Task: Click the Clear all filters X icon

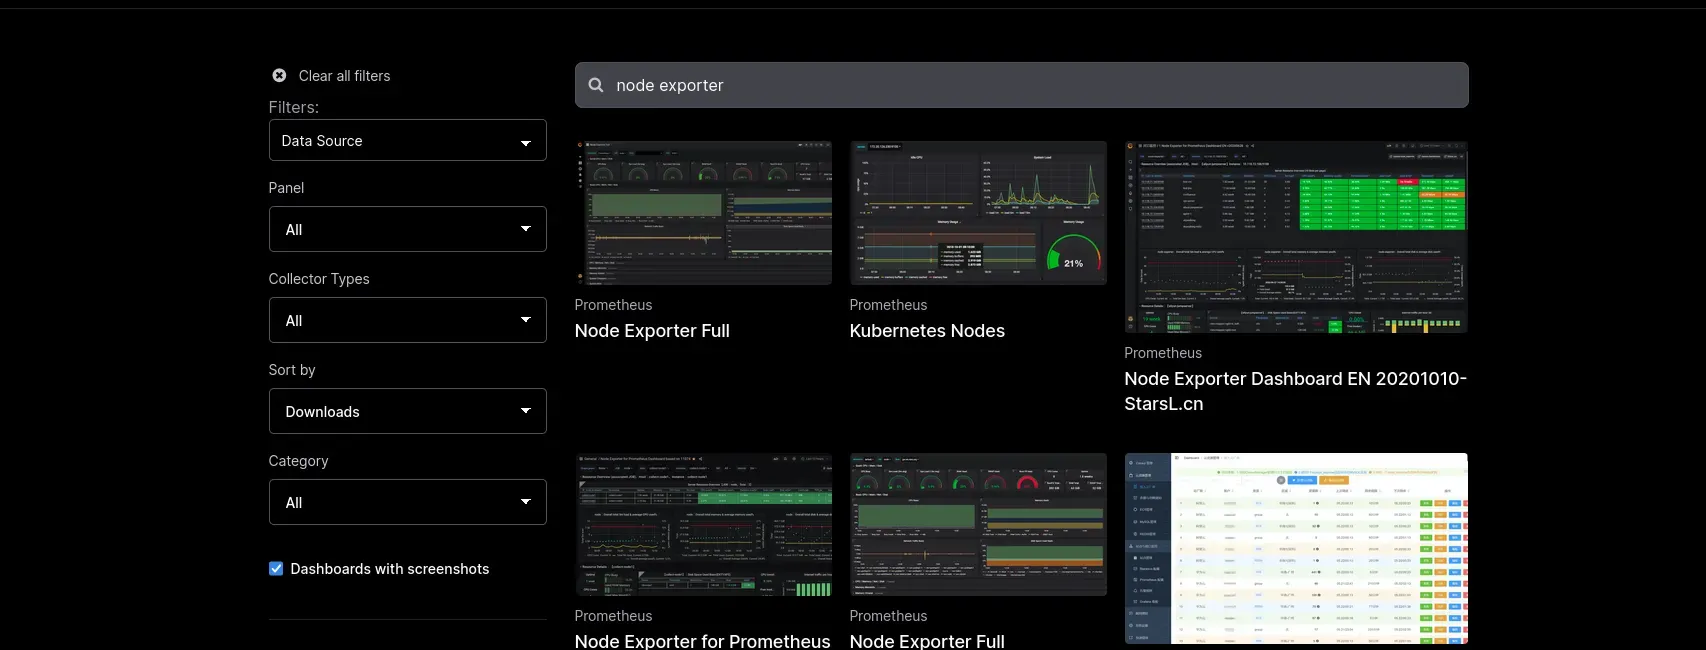Action: tap(279, 75)
